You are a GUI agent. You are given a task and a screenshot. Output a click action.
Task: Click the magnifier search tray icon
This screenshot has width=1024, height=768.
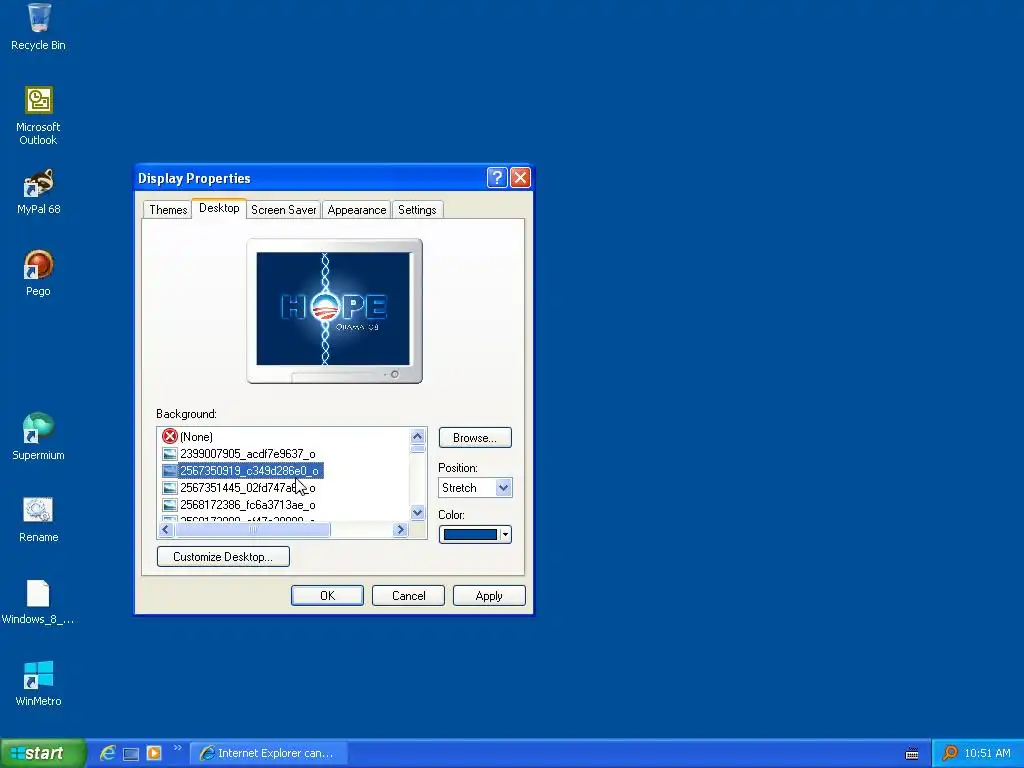coord(950,753)
